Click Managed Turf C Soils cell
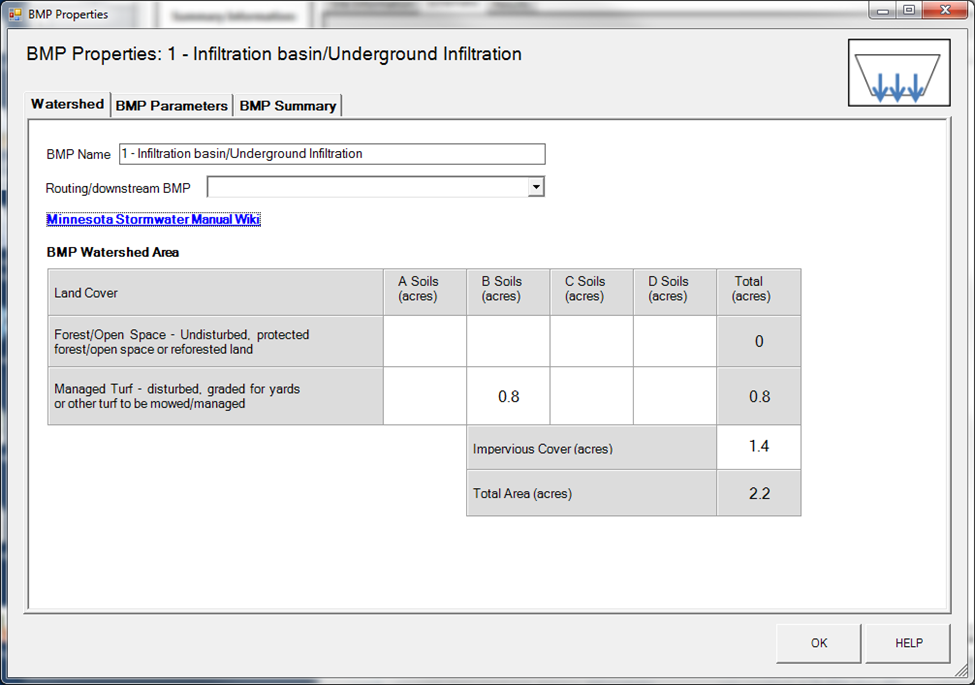Viewport: 975px width, 685px height. tap(591, 396)
